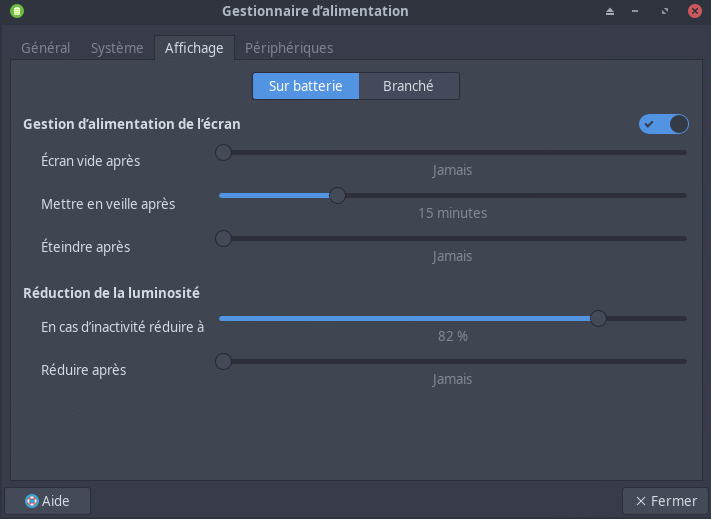Click the Gestionnaire d'alimentation title text
Screen dimensions: 711x519
[x=315, y=11]
